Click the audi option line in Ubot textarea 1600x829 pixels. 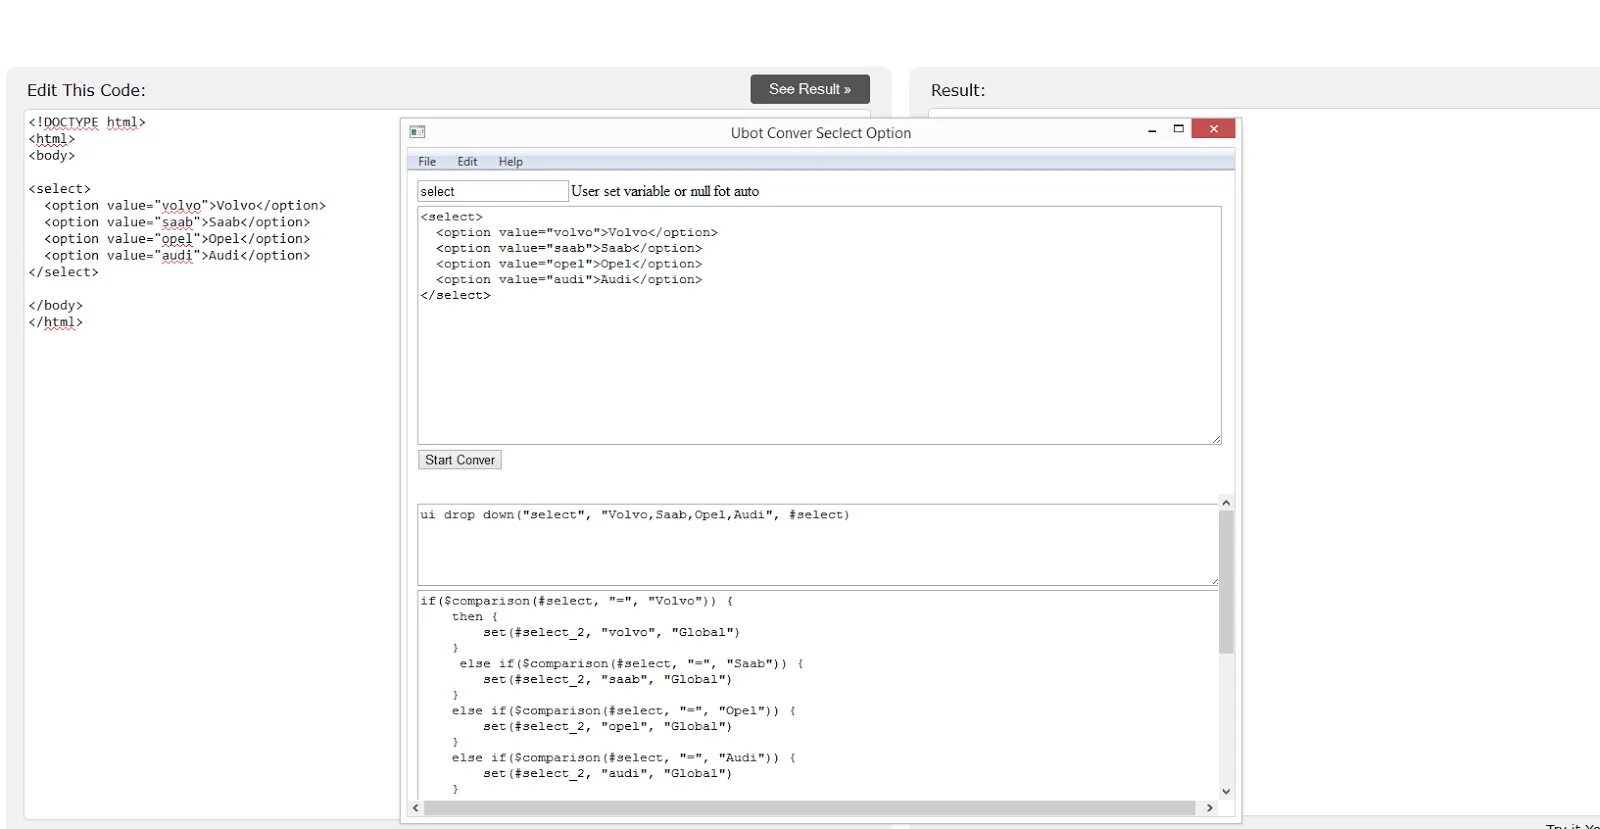[x=569, y=280]
